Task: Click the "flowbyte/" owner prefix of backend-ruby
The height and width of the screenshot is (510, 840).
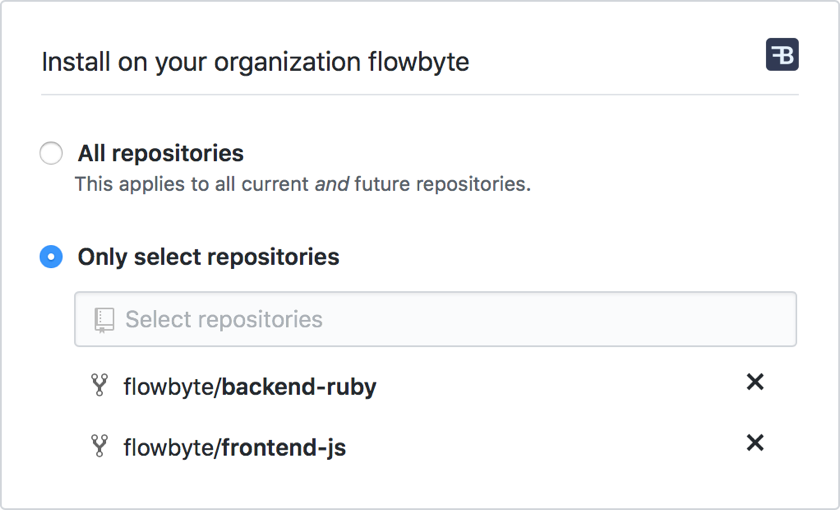Action: pos(171,386)
